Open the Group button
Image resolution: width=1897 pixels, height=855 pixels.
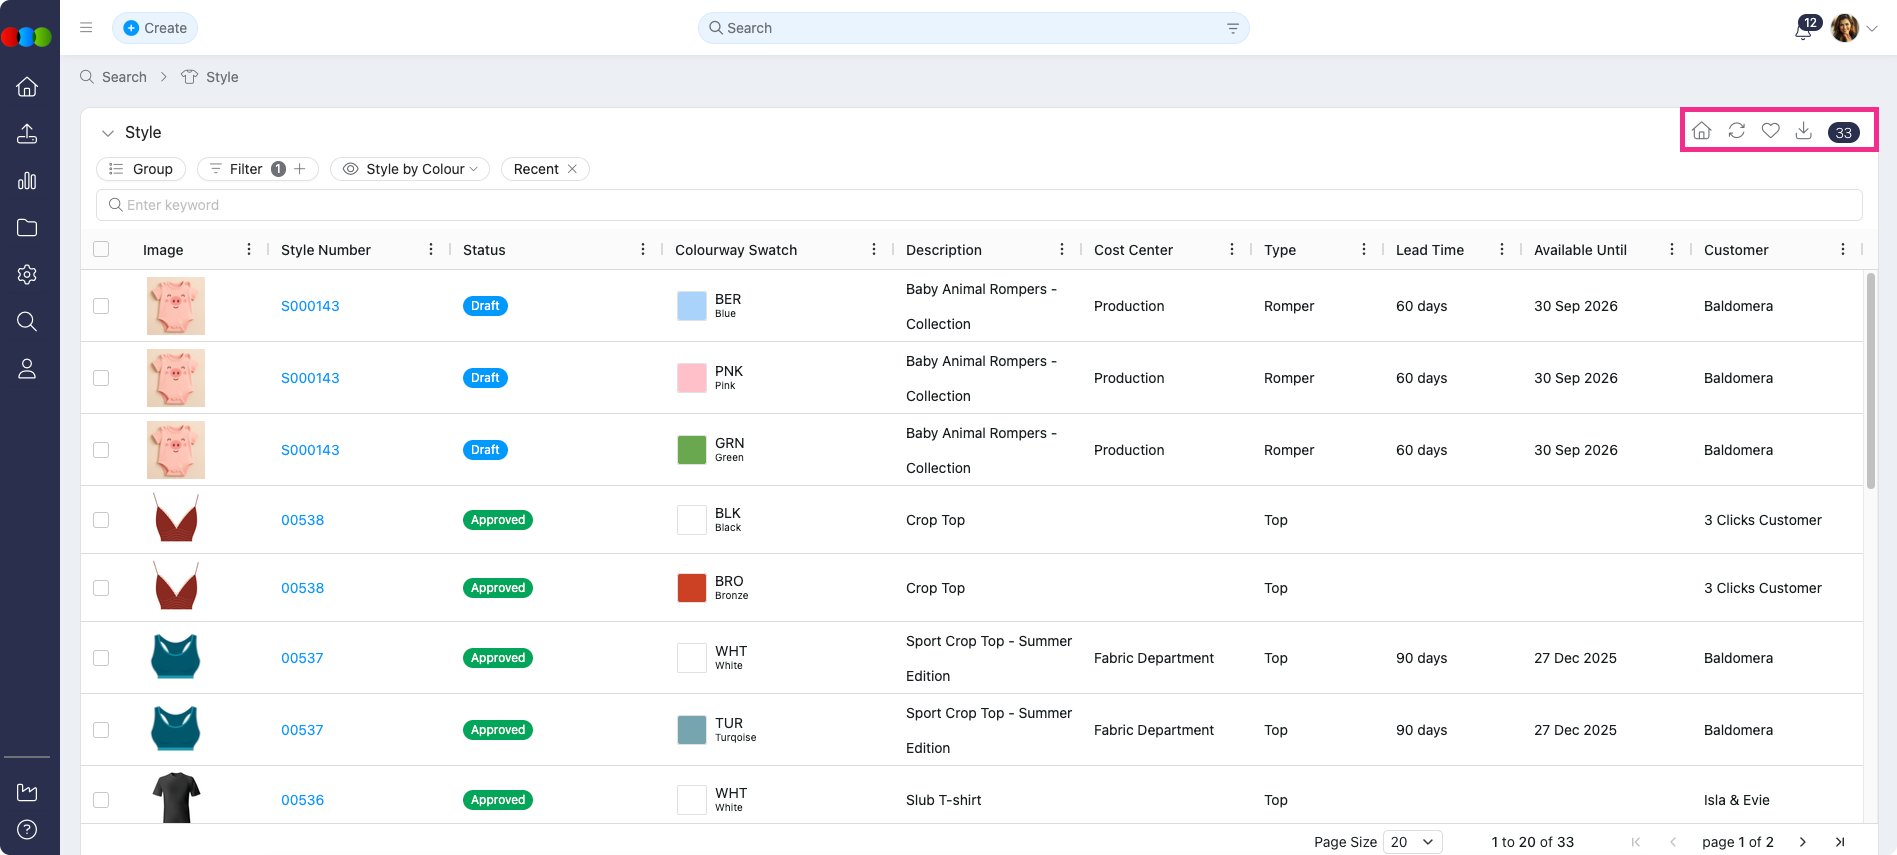(141, 169)
